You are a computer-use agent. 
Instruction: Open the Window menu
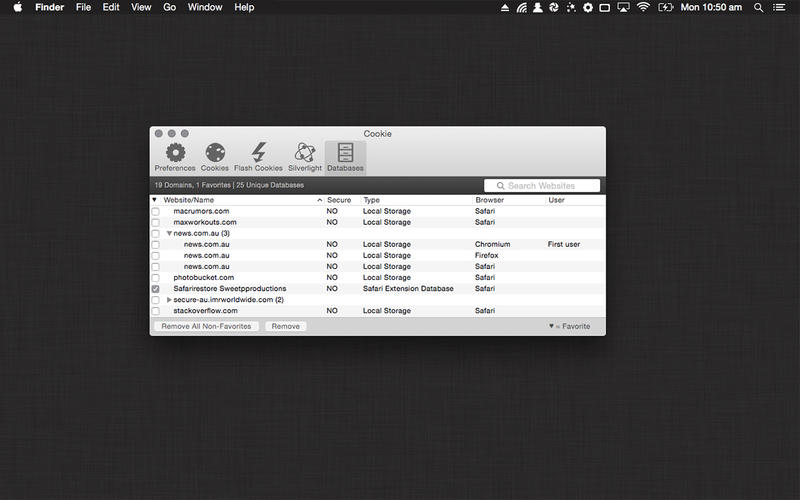tap(205, 7)
